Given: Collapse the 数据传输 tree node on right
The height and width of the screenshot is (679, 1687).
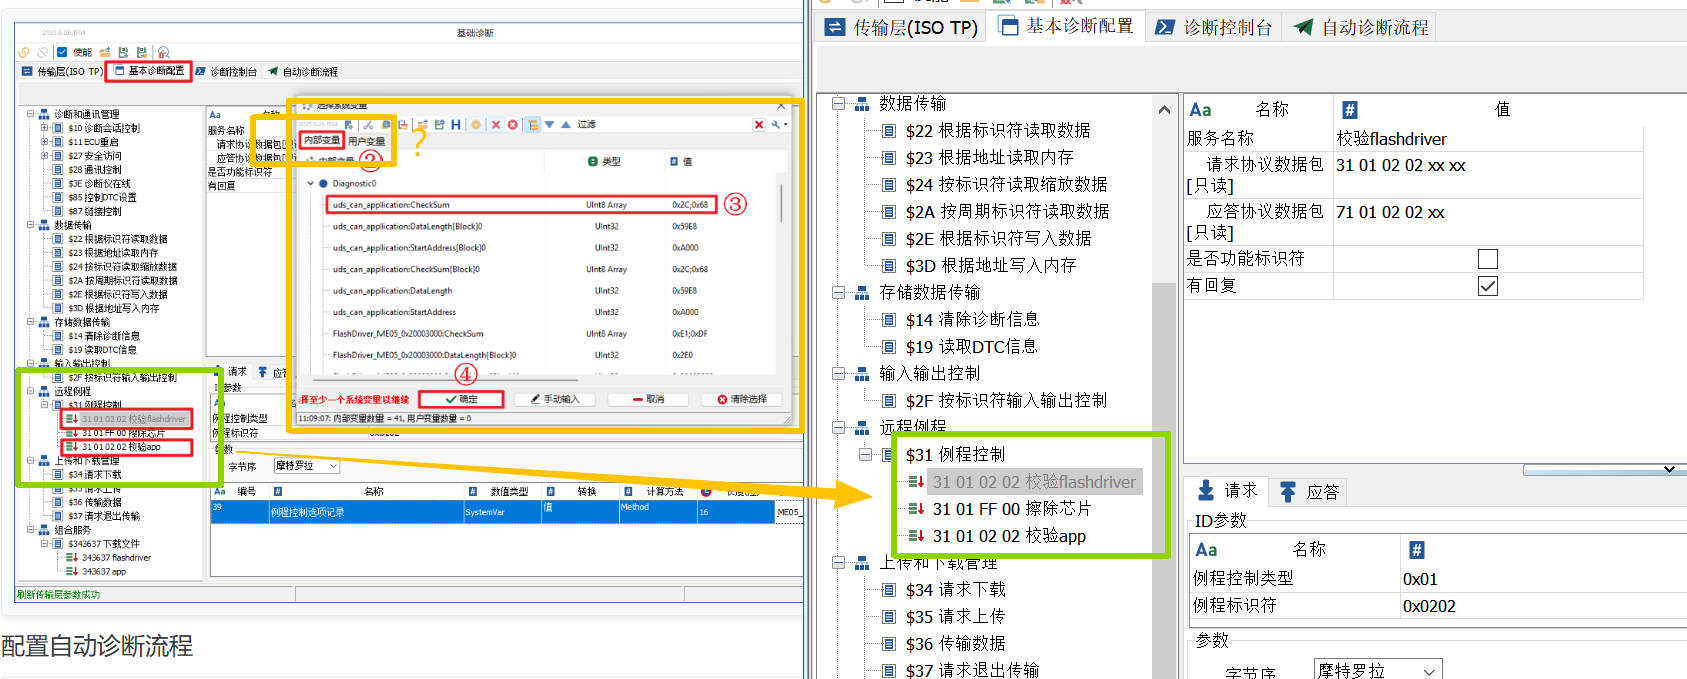Looking at the screenshot, I should pyautogui.click(x=839, y=103).
